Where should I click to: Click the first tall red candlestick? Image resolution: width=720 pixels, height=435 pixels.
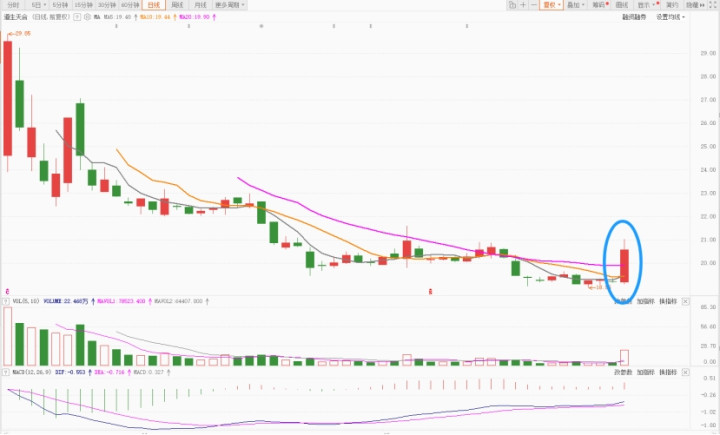click(x=7, y=98)
